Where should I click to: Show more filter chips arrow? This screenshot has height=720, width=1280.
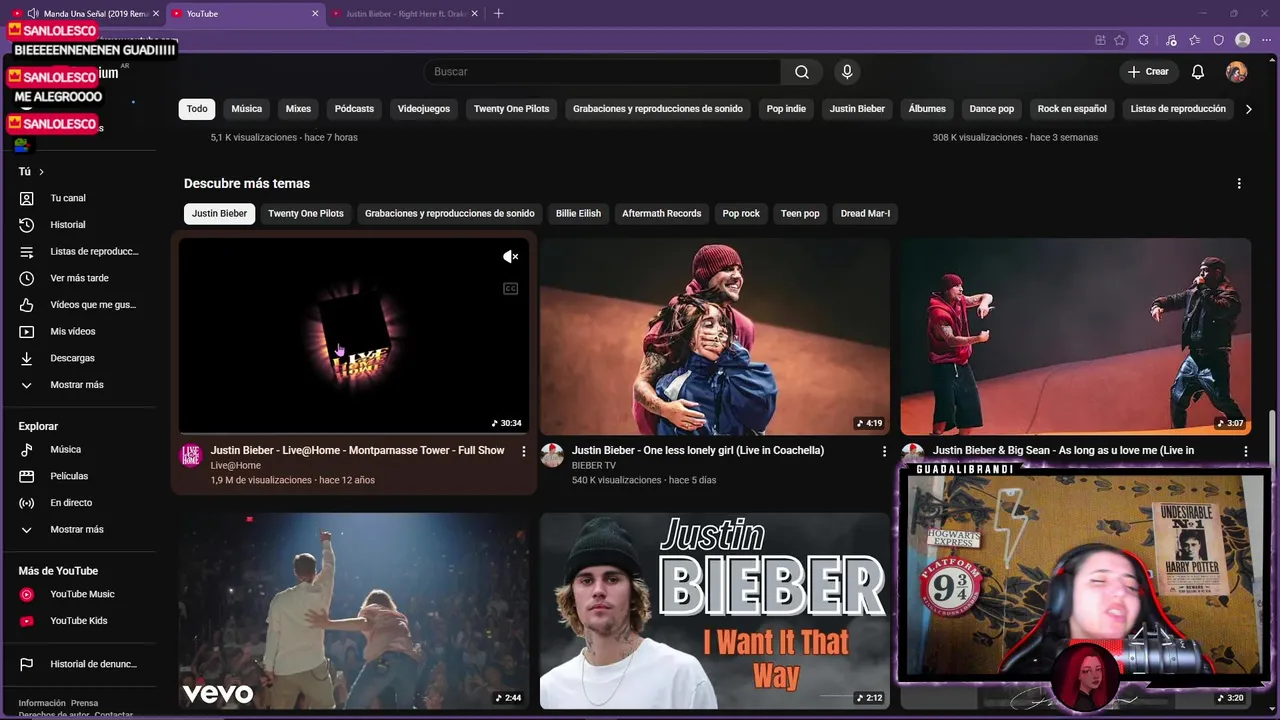(x=1248, y=109)
